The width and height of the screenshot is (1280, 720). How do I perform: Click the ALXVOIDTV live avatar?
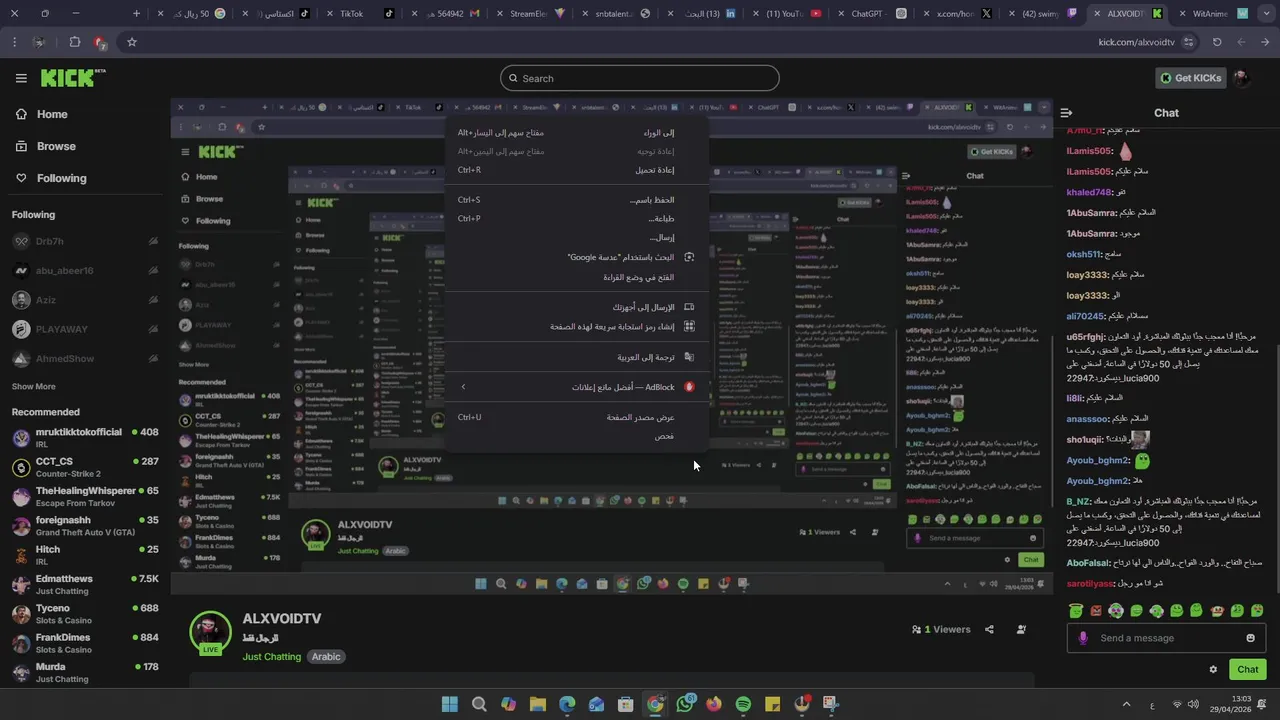(210, 632)
